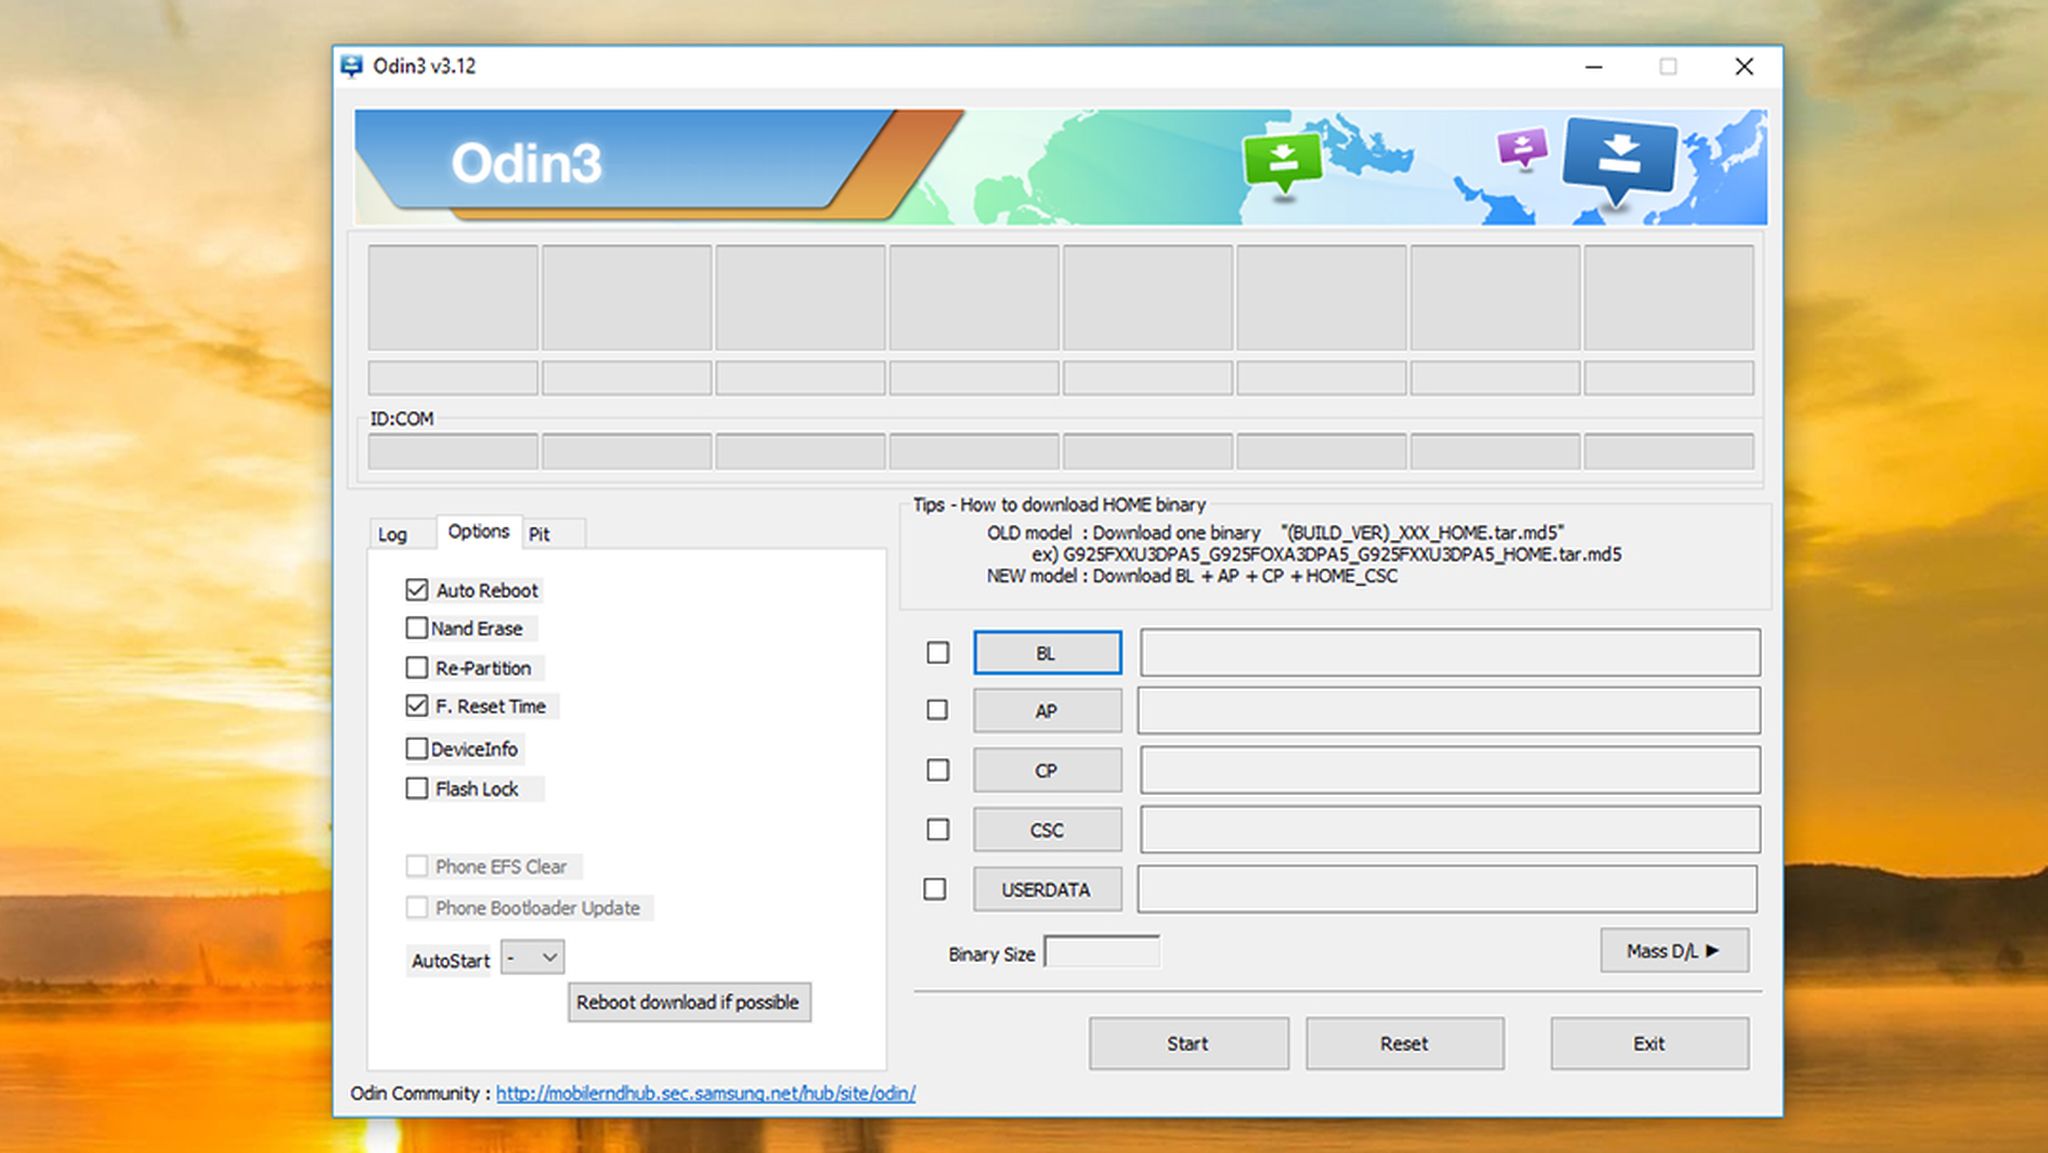The width and height of the screenshot is (2048, 1153).
Task: Check the Re-Partition checkbox
Action: (x=417, y=667)
